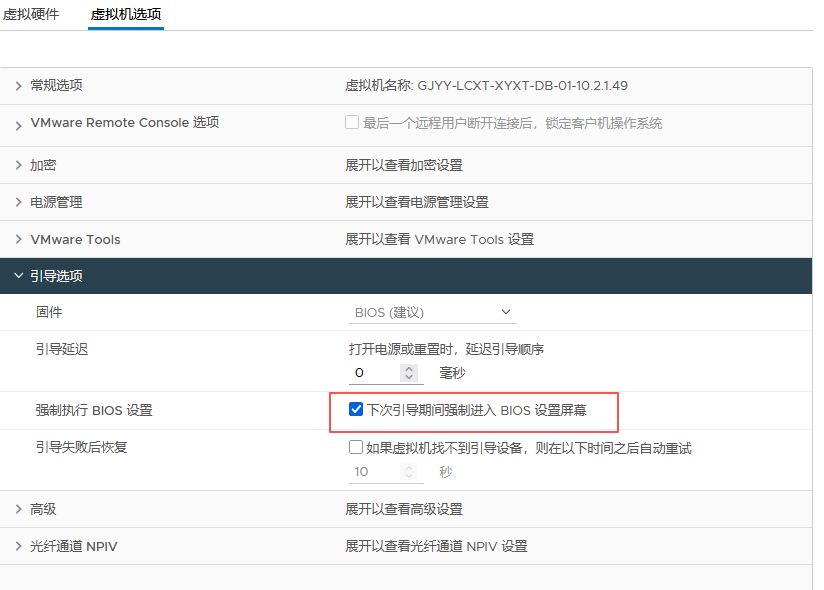Open the 固件 BIOS firmware dropdown
Viewport: 824px width, 590px height.
pos(432,313)
